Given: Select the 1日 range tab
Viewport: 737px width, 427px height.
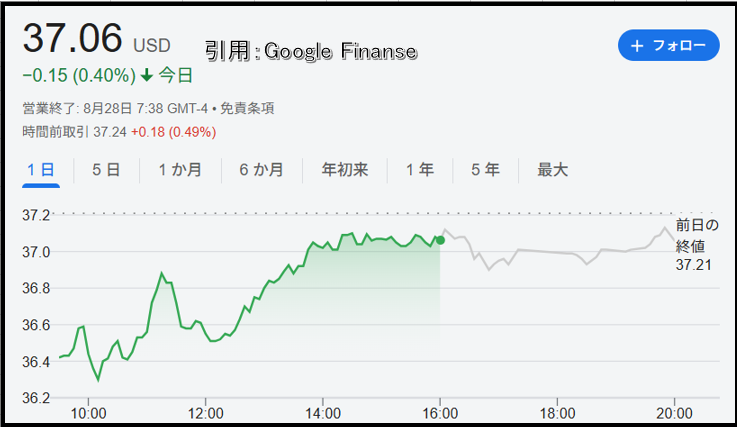Looking at the screenshot, I should click(41, 170).
